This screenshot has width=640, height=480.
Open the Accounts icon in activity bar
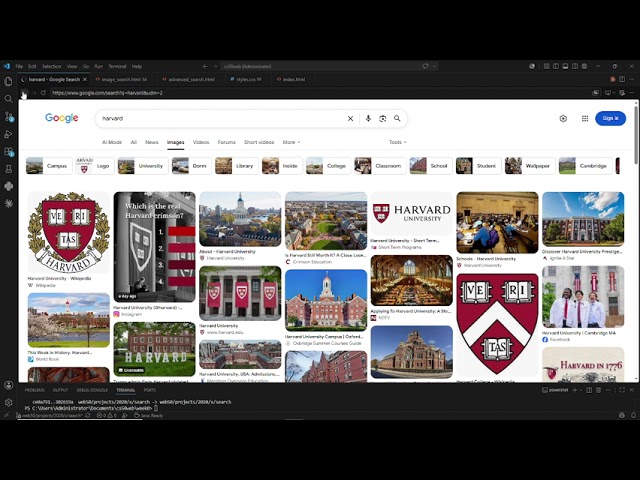tap(8, 385)
